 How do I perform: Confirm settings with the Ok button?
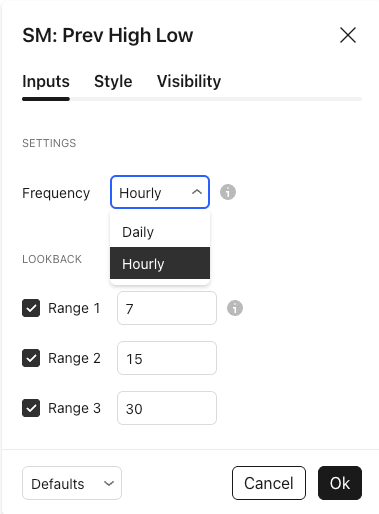click(340, 483)
